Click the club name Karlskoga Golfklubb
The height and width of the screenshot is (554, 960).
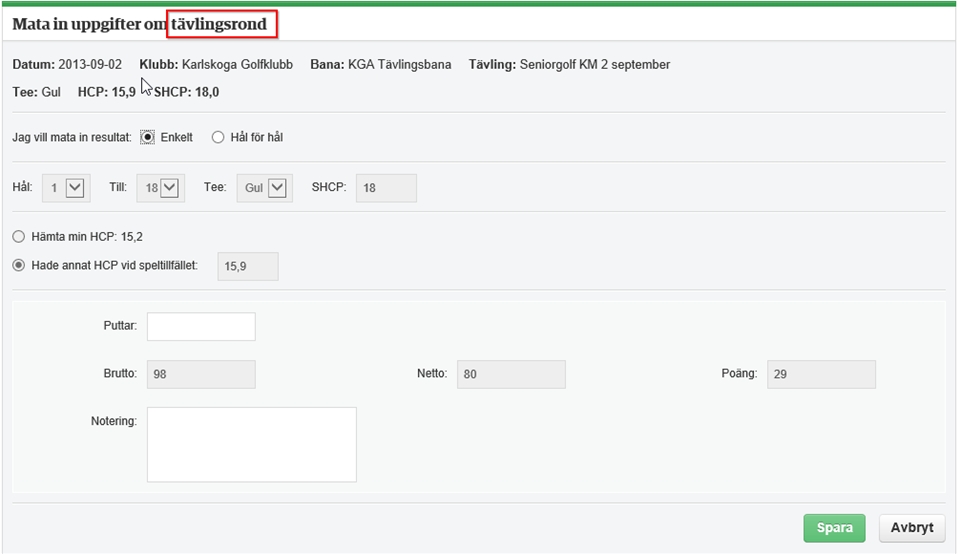point(238,64)
